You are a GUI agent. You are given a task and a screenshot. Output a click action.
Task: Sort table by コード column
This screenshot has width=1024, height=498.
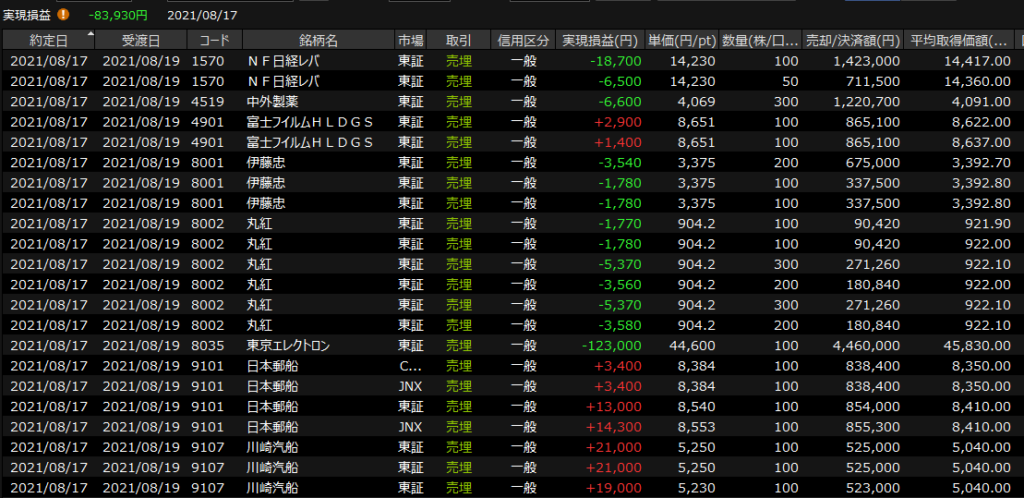tap(214, 41)
